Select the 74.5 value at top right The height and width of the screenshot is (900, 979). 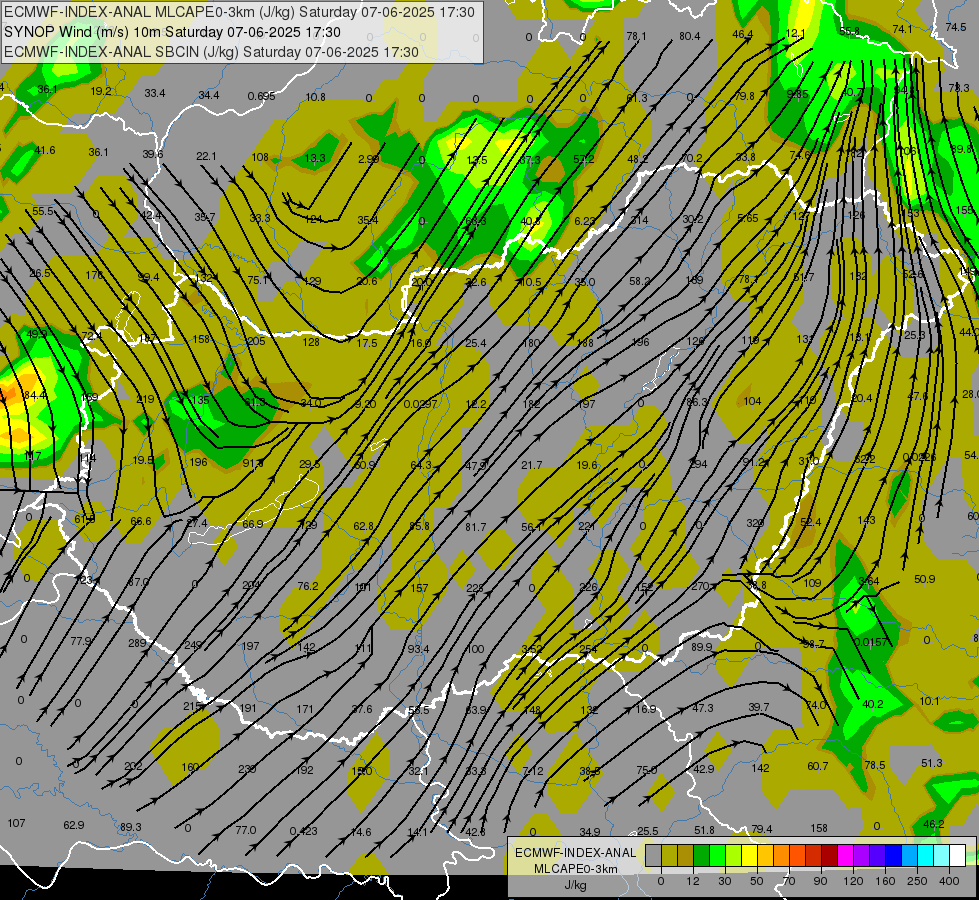(x=955, y=27)
